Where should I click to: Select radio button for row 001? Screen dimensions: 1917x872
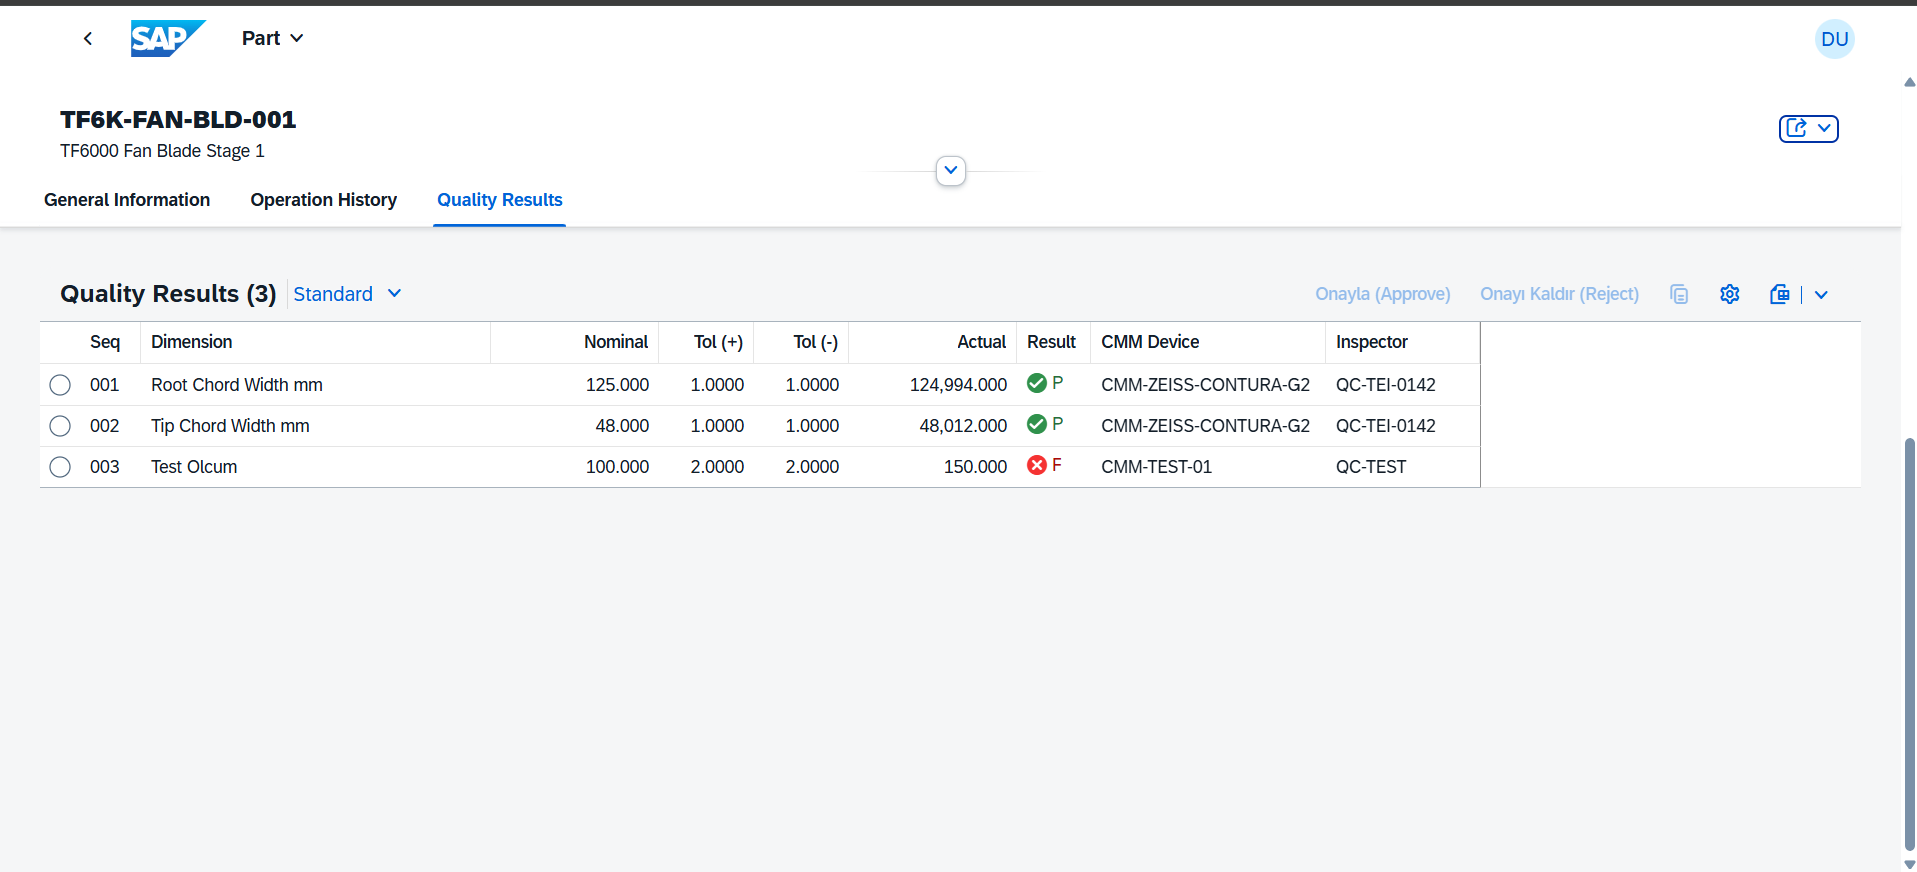[60, 385]
